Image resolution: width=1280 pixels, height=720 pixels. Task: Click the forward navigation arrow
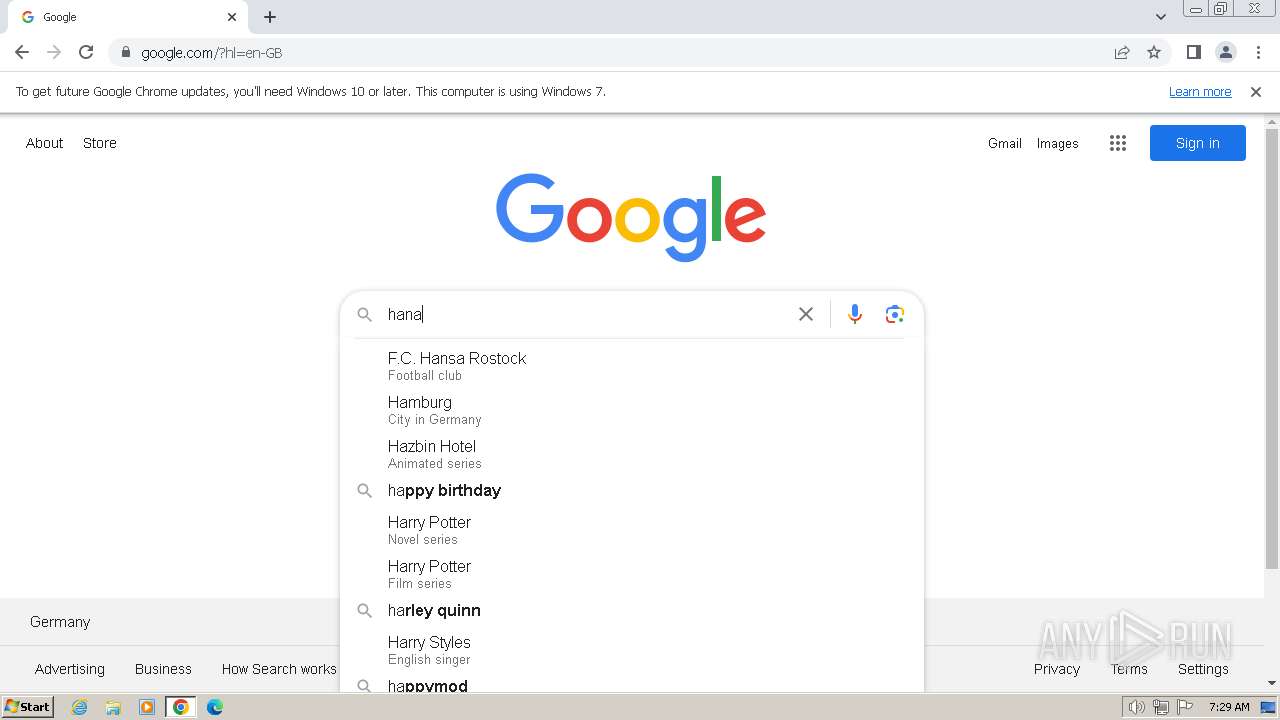coord(54,52)
